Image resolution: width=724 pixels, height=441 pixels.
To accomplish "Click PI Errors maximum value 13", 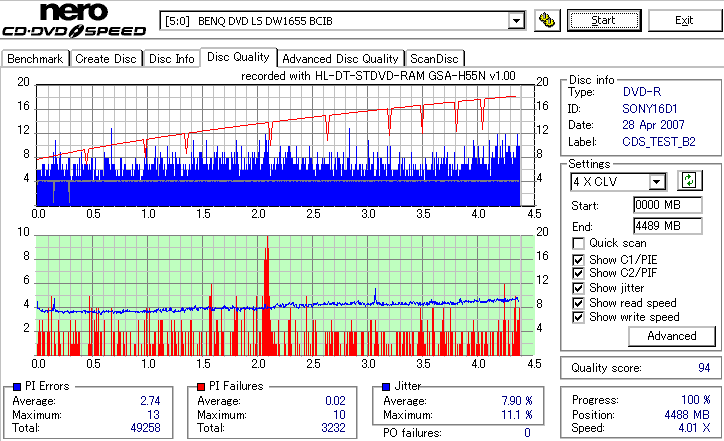I will 153,415.
